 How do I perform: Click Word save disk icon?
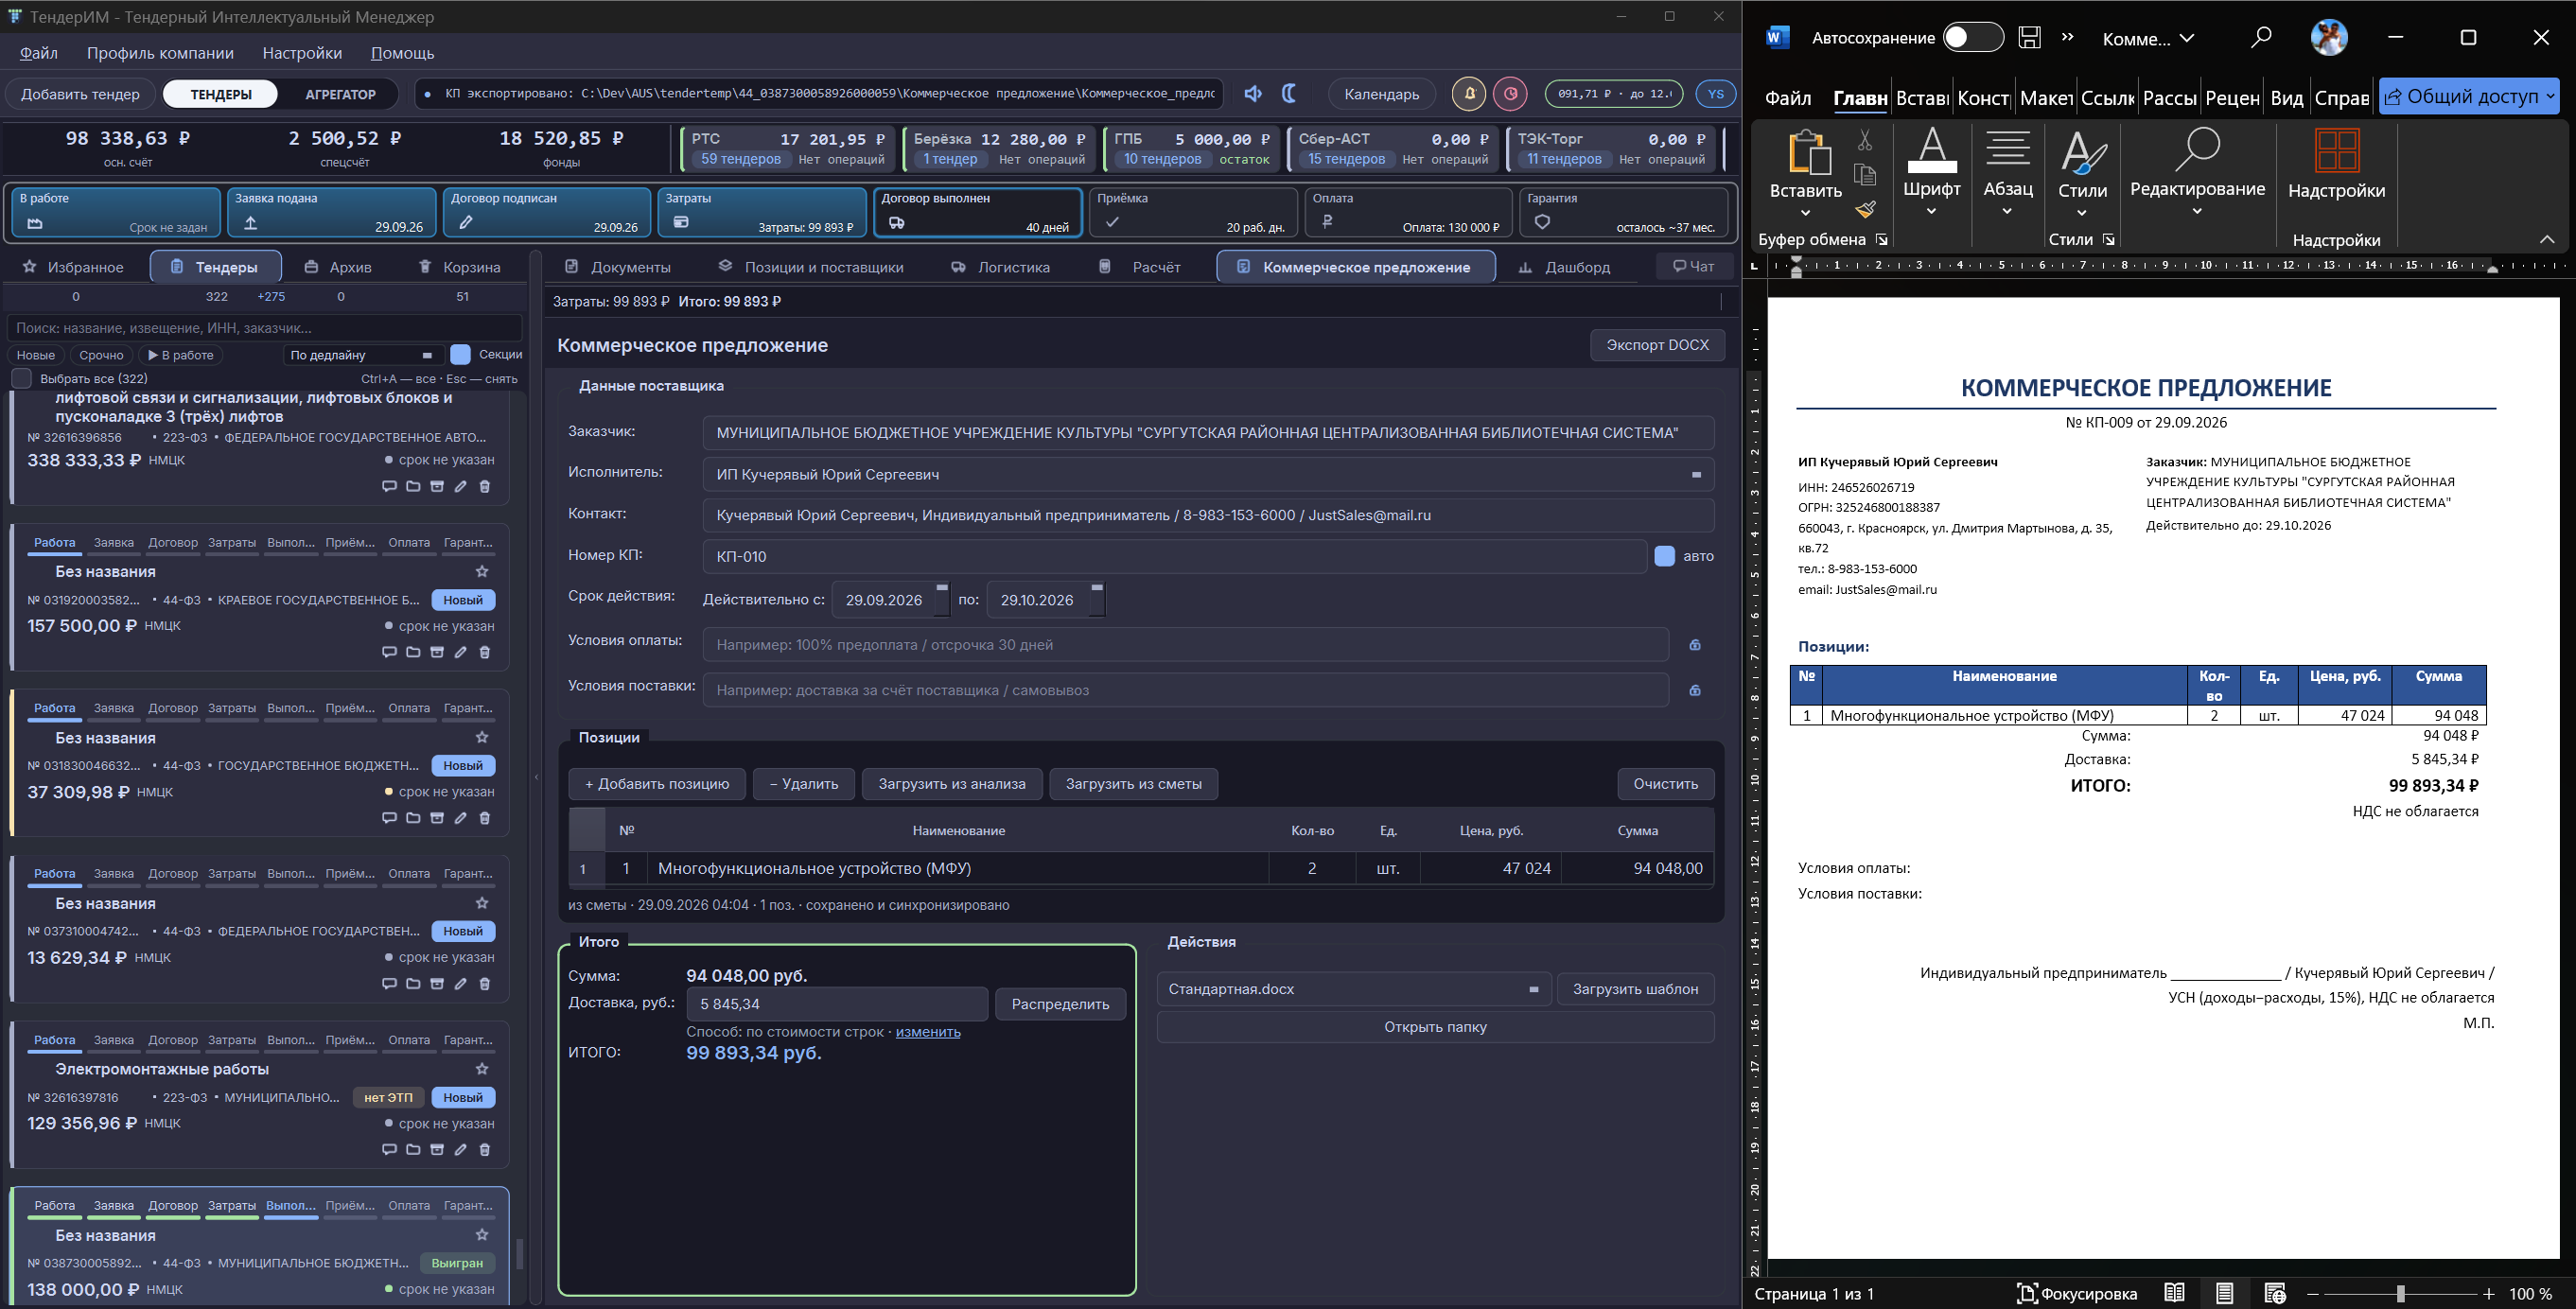click(x=2029, y=38)
